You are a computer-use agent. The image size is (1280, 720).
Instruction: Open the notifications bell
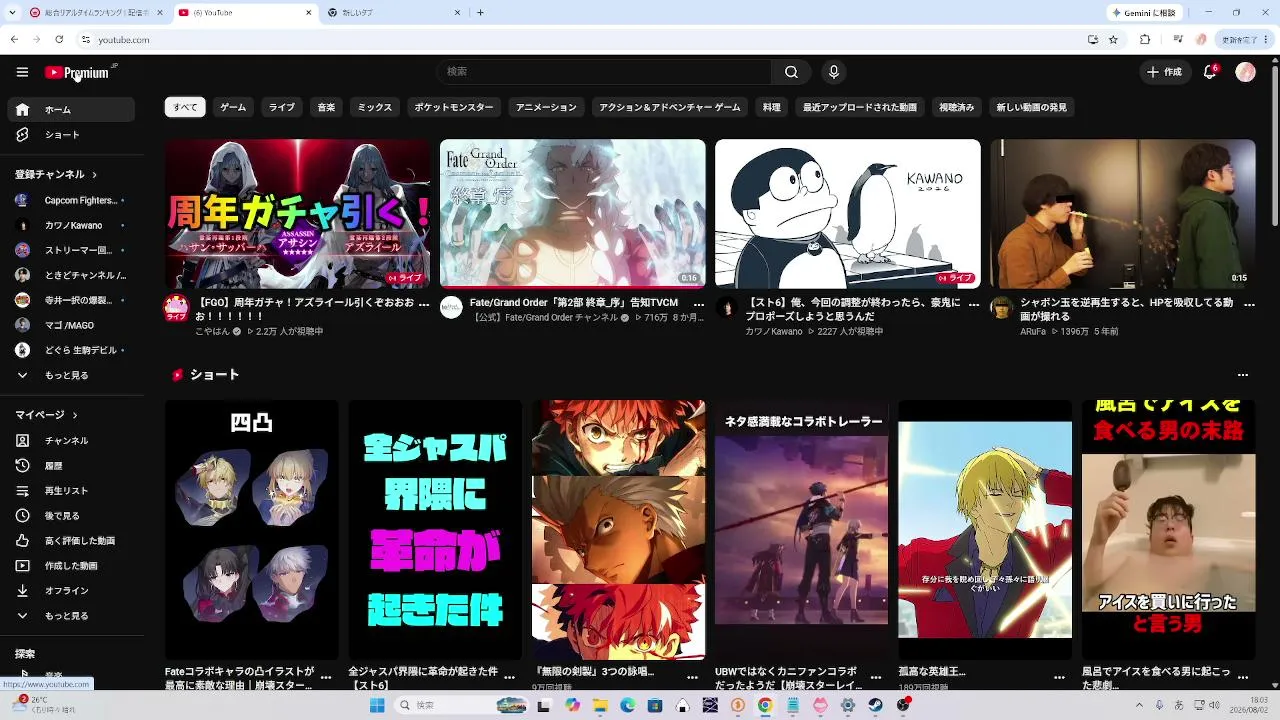pyautogui.click(x=1210, y=72)
